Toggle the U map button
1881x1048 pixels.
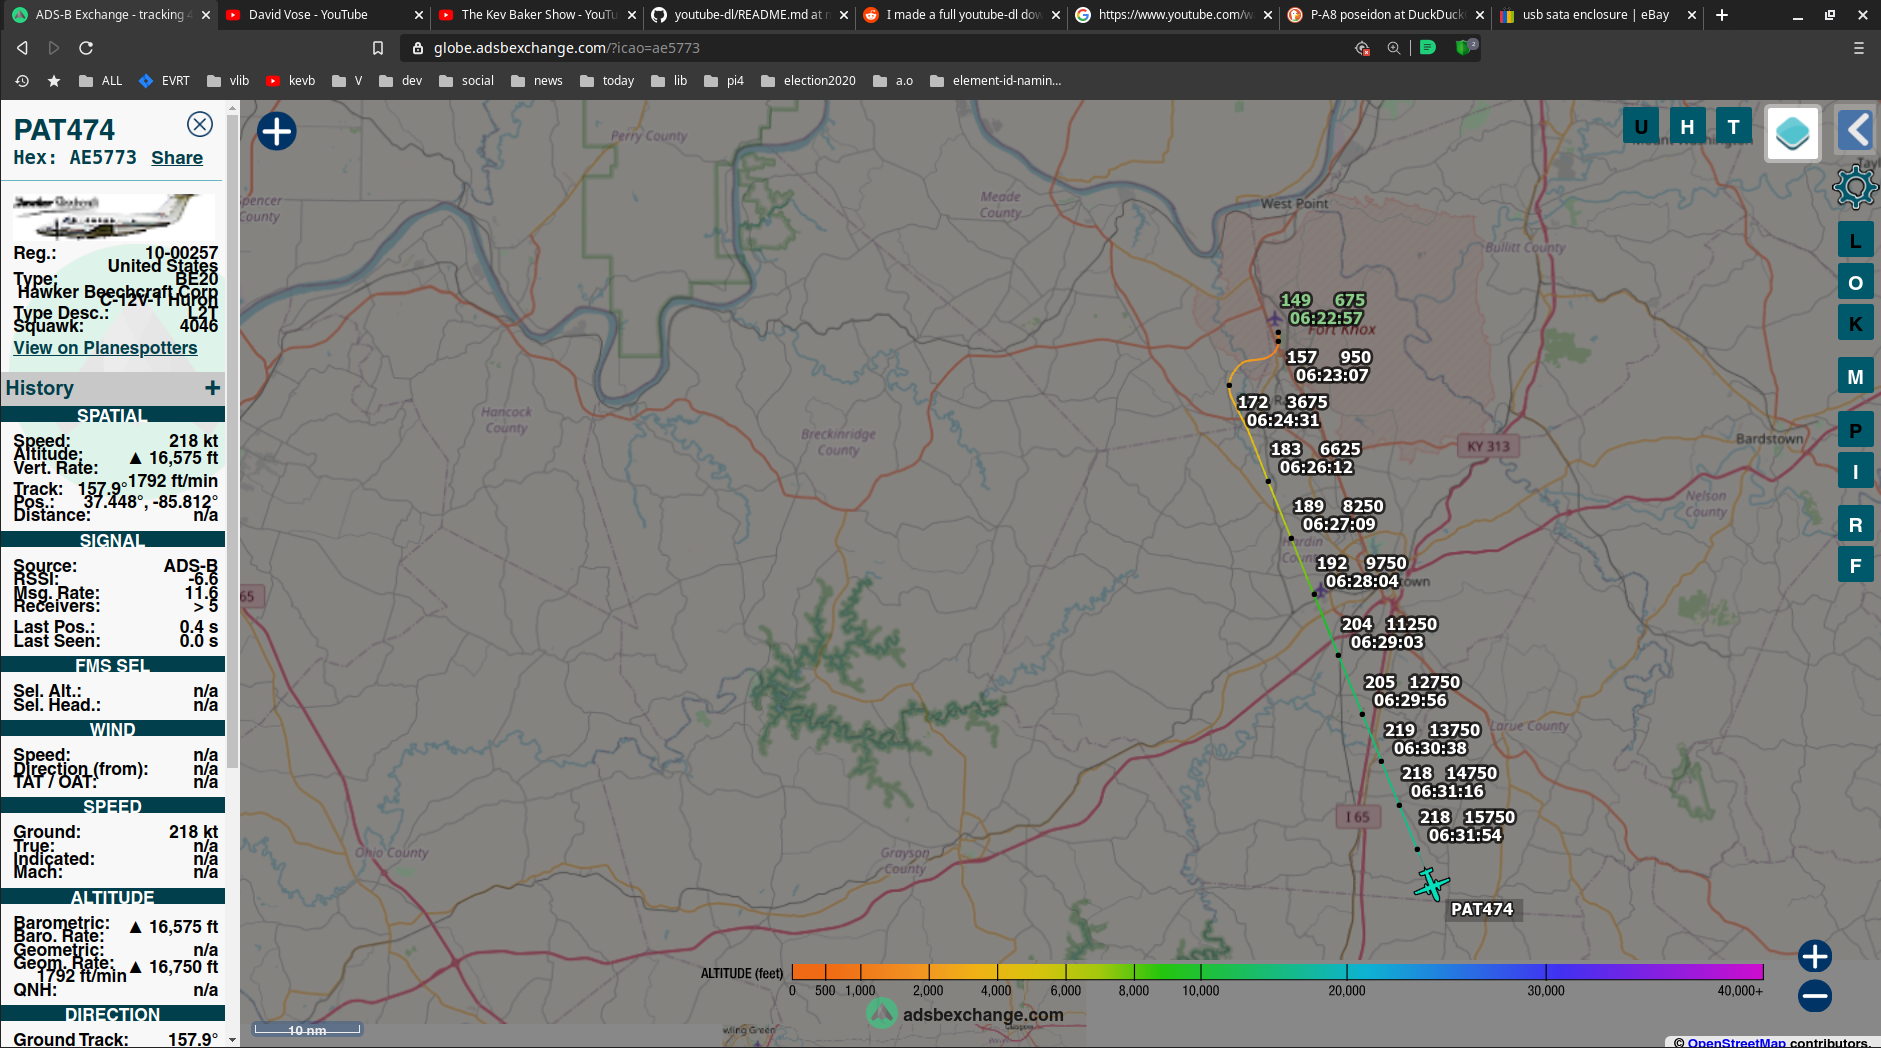1641,127
